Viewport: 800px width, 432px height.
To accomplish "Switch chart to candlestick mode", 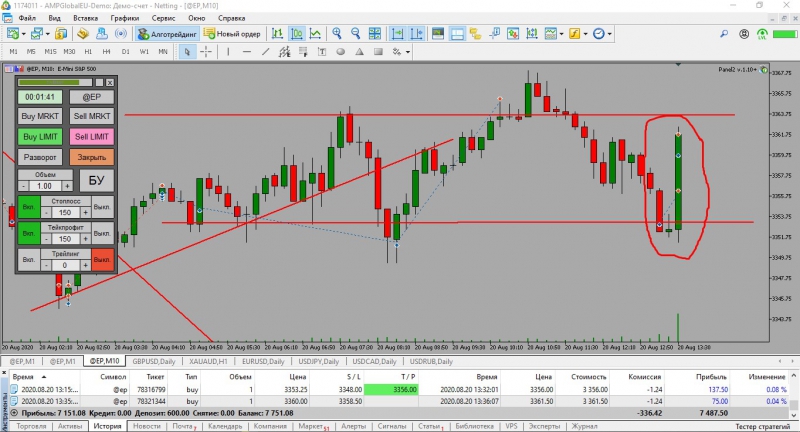I will [x=296, y=34].
